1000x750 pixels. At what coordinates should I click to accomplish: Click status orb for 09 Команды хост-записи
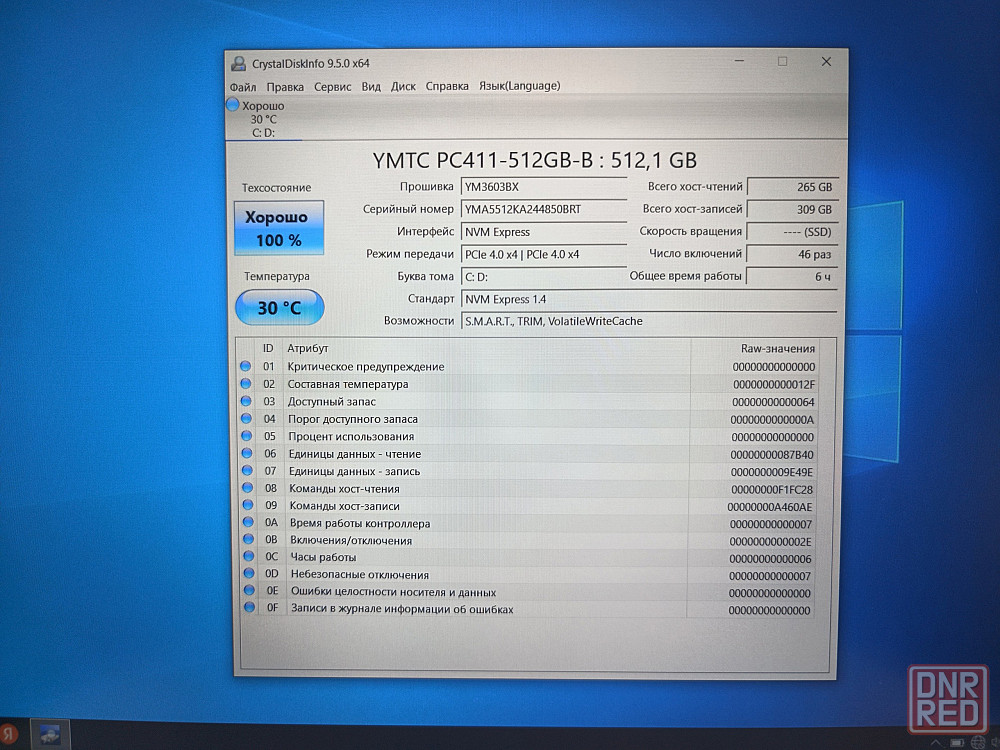tap(248, 505)
